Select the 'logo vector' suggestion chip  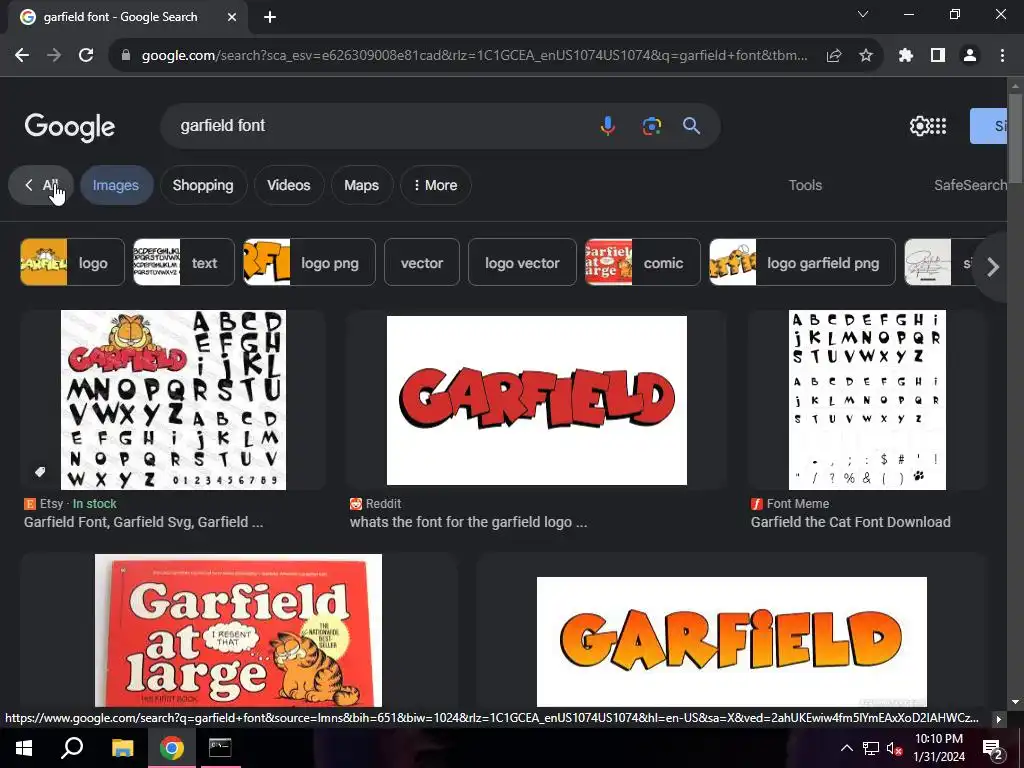[x=522, y=263]
